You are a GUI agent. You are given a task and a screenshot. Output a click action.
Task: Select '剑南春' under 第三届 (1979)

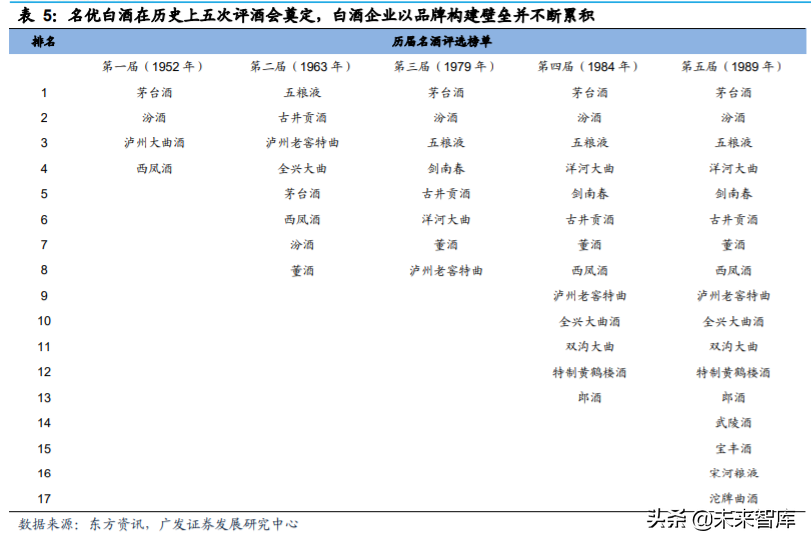(446, 169)
